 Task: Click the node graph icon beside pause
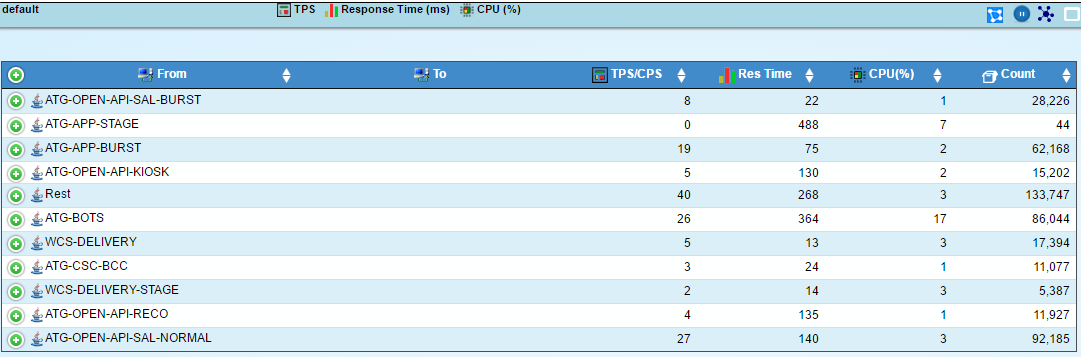(1046, 14)
